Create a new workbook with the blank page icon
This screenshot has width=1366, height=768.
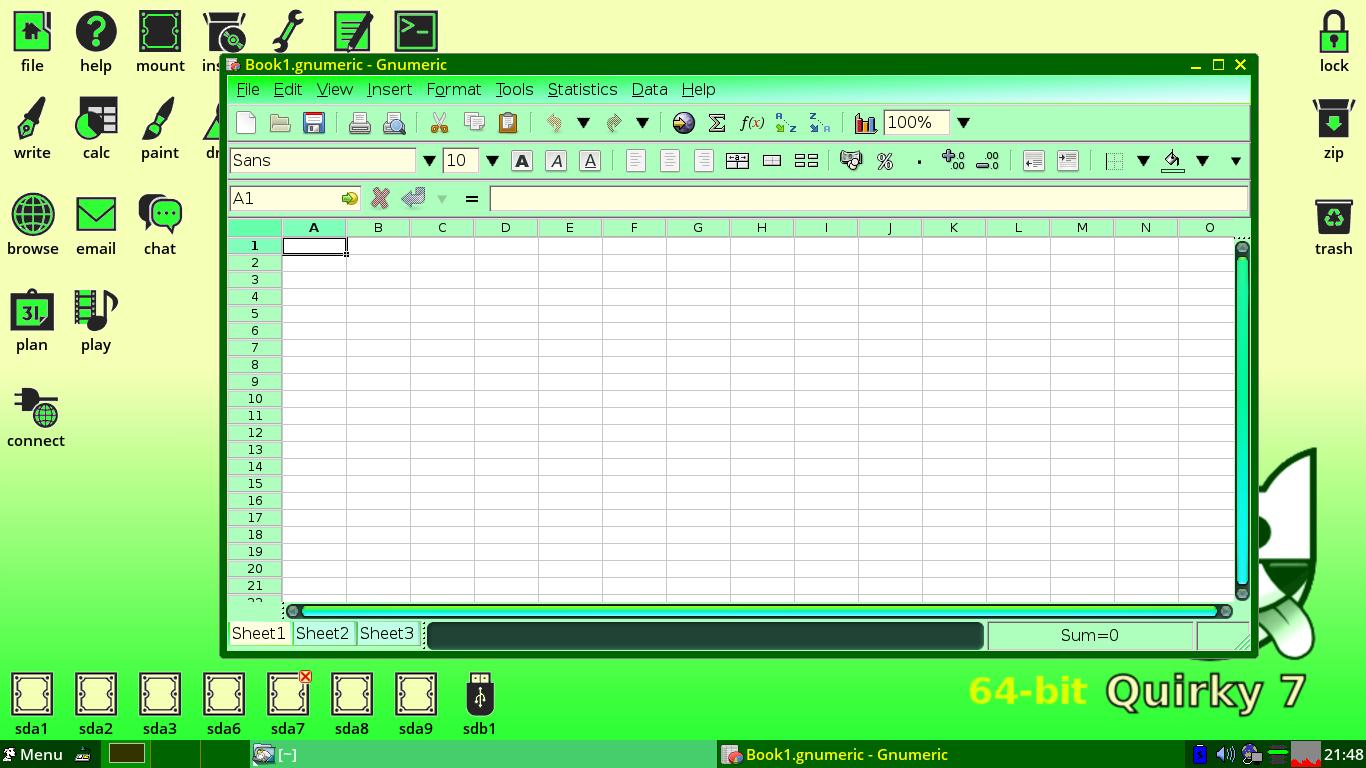click(246, 123)
